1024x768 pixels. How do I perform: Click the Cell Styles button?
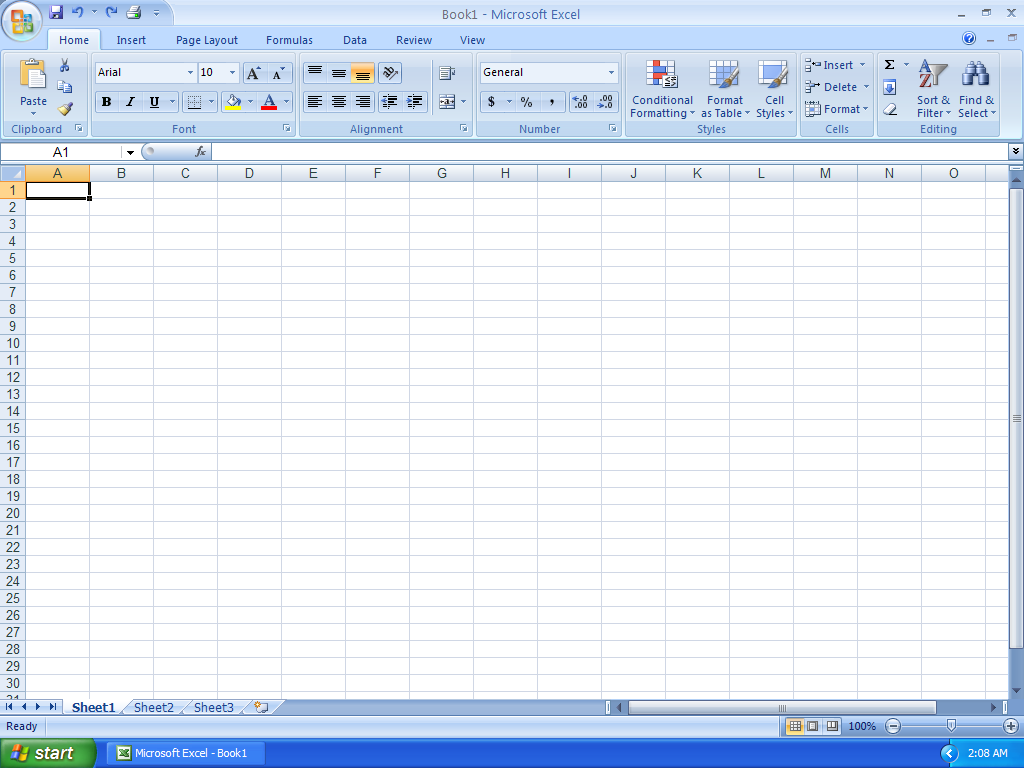coord(773,89)
